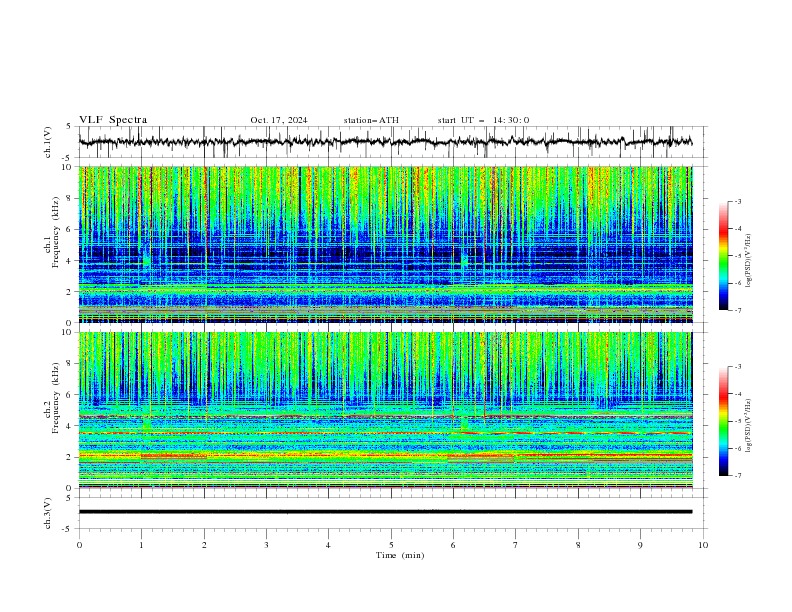
Task: Click the lower color bar's "log(PSD)(V²/Hz)" label
Action: 749,425
